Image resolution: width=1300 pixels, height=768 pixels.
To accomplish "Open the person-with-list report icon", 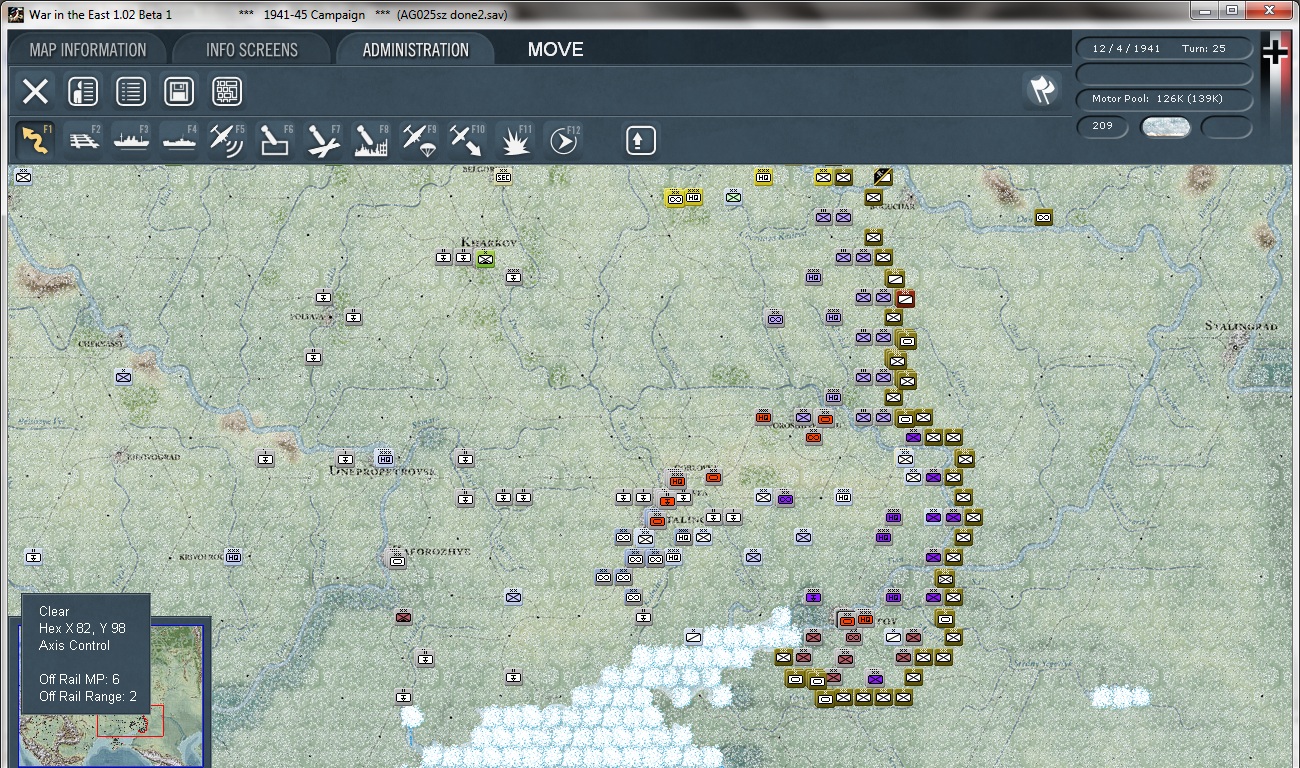I will pos(83,92).
